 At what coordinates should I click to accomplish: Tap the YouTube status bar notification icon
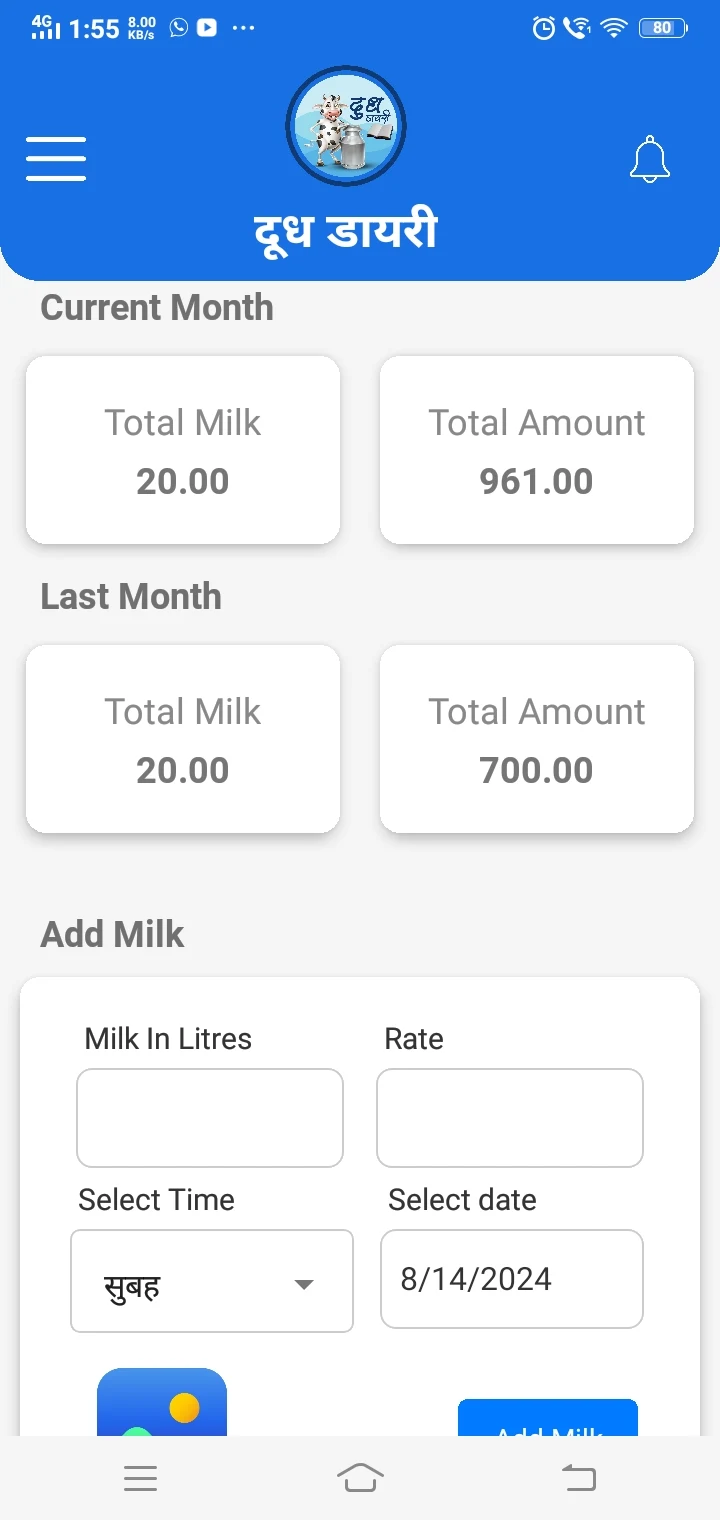coord(207,28)
